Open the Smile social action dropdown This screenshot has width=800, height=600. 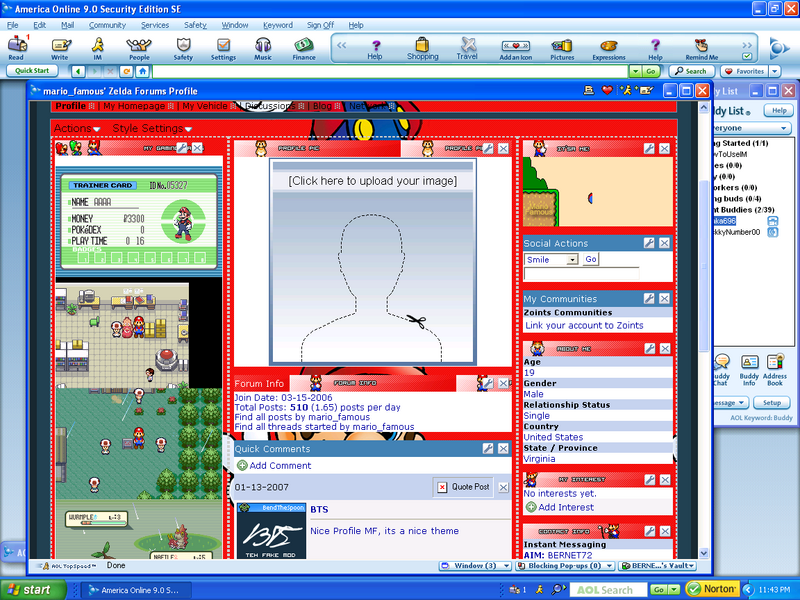point(572,260)
